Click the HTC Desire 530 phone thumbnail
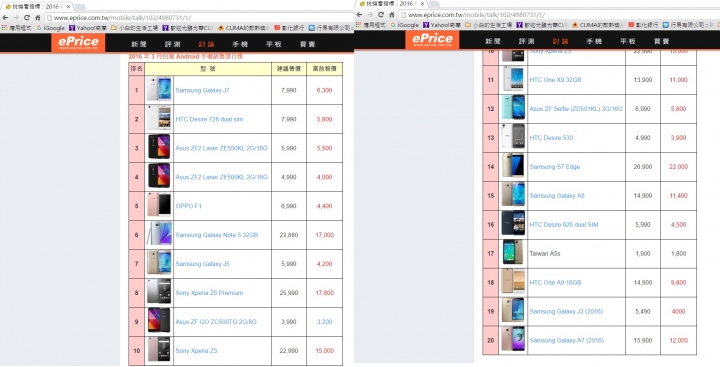720x367 pixels. tap(513, 137)
